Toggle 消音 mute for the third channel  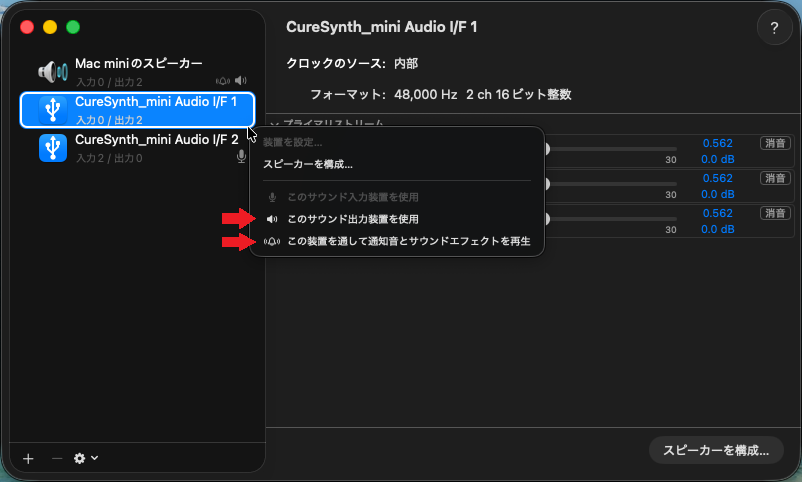click(x=774, y=213)
